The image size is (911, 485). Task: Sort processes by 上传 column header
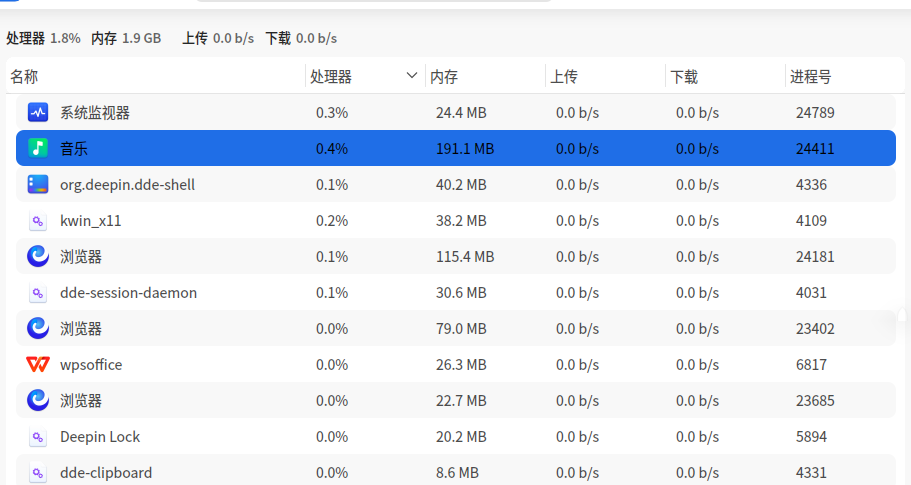[605, 76]
